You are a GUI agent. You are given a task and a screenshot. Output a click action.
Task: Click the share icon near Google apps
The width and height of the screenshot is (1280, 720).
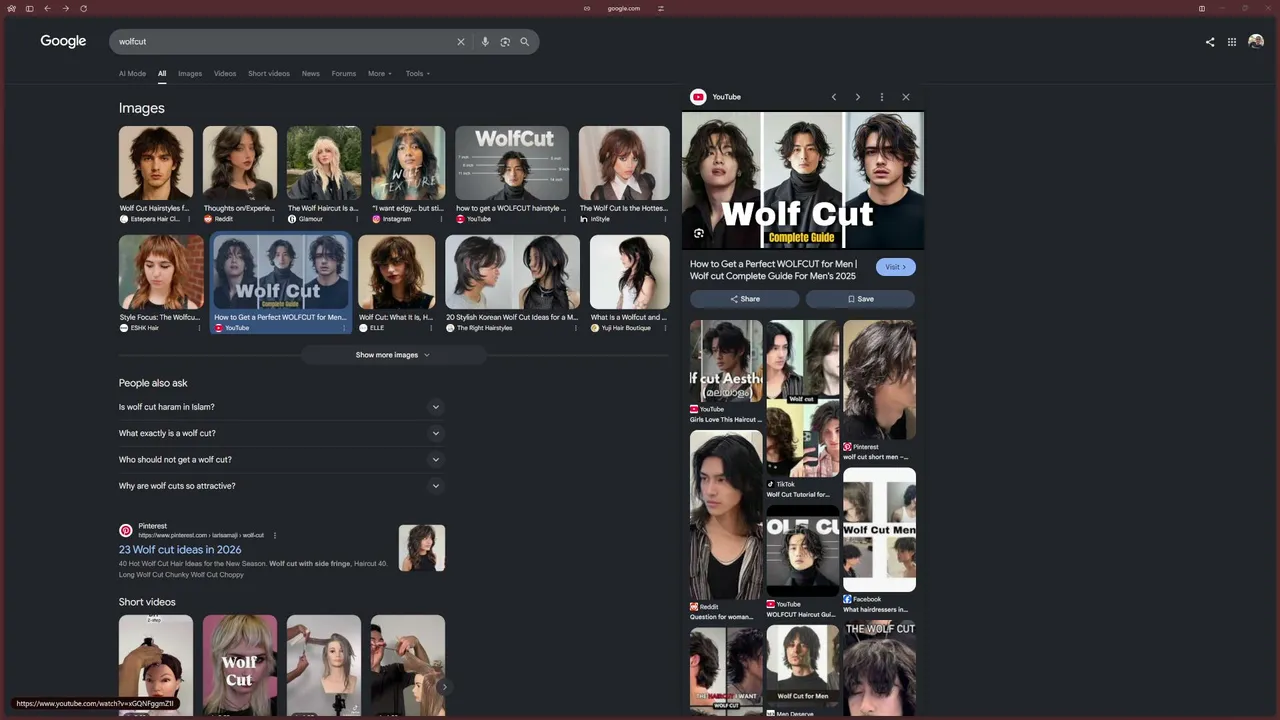(1210, 42)
